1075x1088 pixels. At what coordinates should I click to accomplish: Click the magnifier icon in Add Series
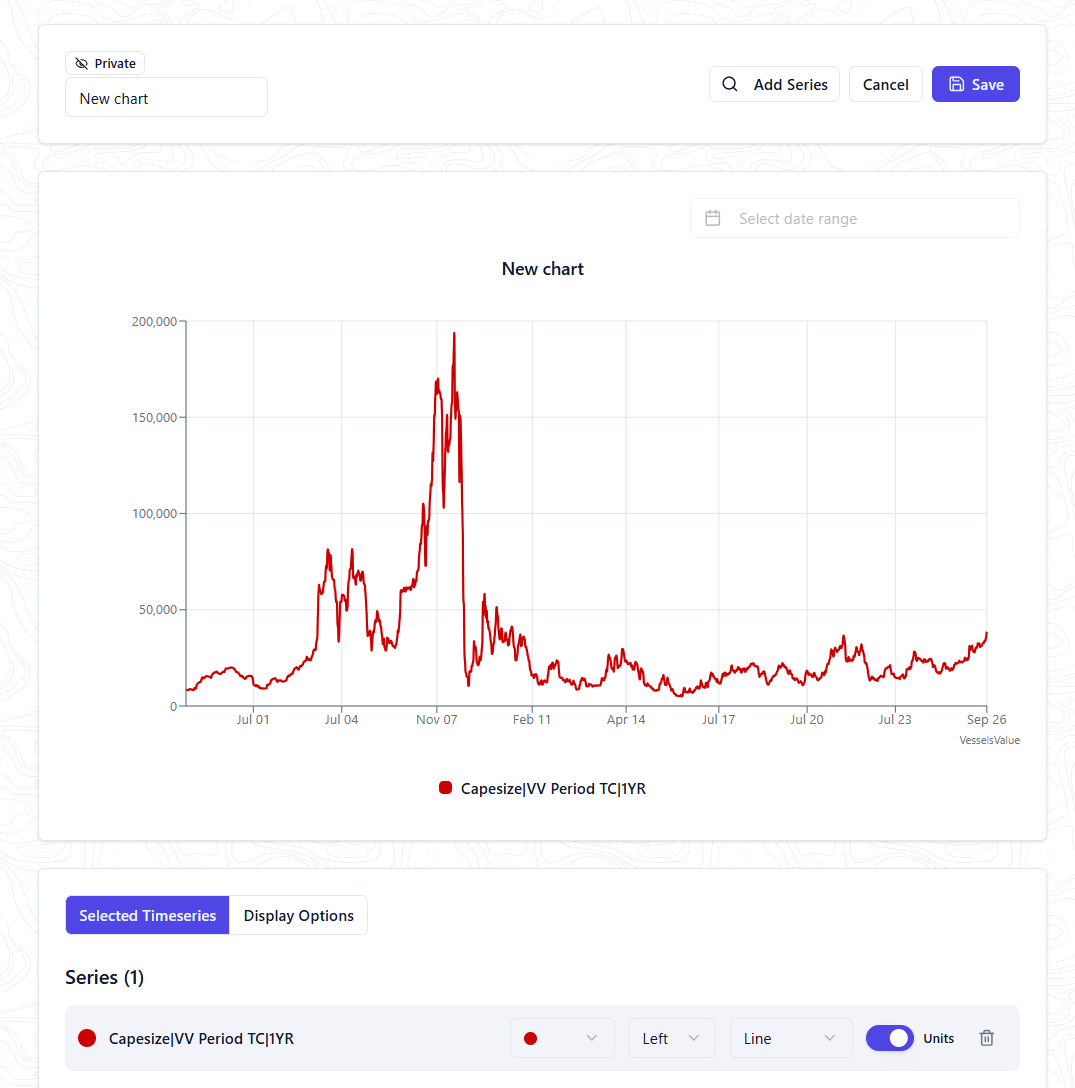[729, 84]
